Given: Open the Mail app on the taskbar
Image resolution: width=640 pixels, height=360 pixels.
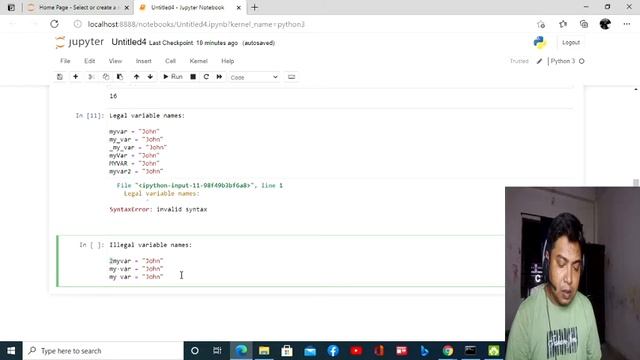Looking at the screenshot, I should coord(310,351).
